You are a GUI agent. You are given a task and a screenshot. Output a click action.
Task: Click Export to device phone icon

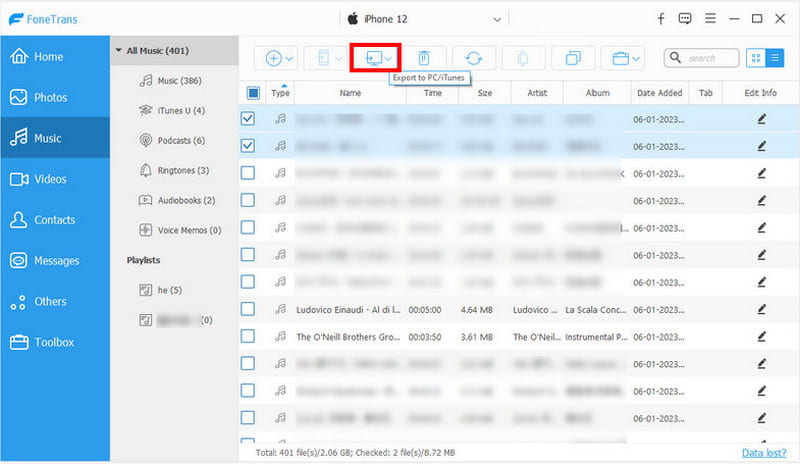[x=323, y=58]
